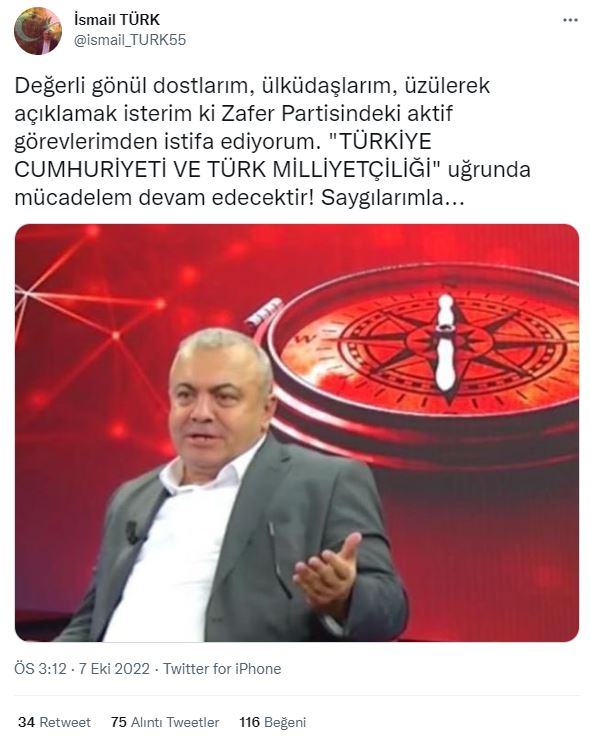The image size is (590, 746).
Task: Open the attached photo of the gray-jacketed man
Action: pos(297,432)
